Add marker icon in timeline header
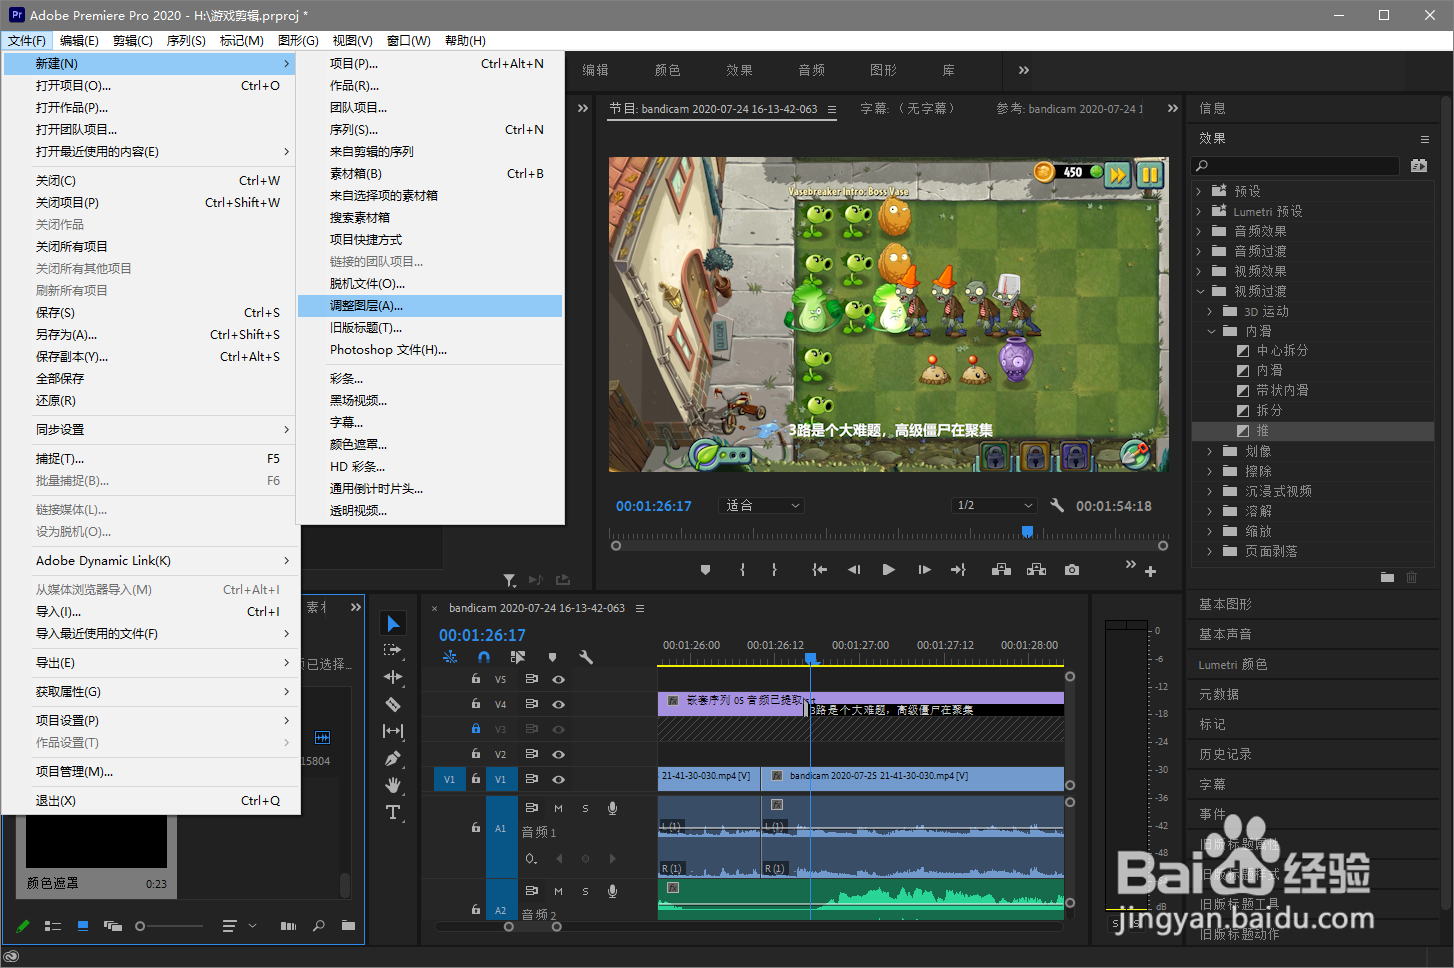 pos(552,657)
